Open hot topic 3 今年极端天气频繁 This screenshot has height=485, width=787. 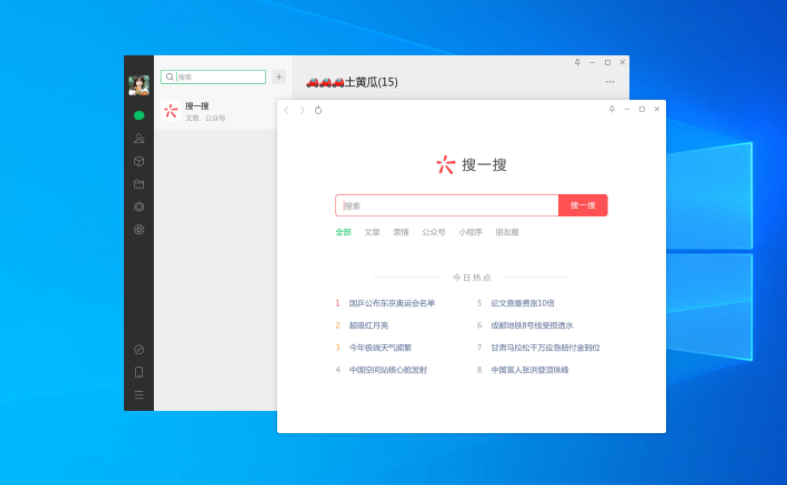[x=380, y=347]
